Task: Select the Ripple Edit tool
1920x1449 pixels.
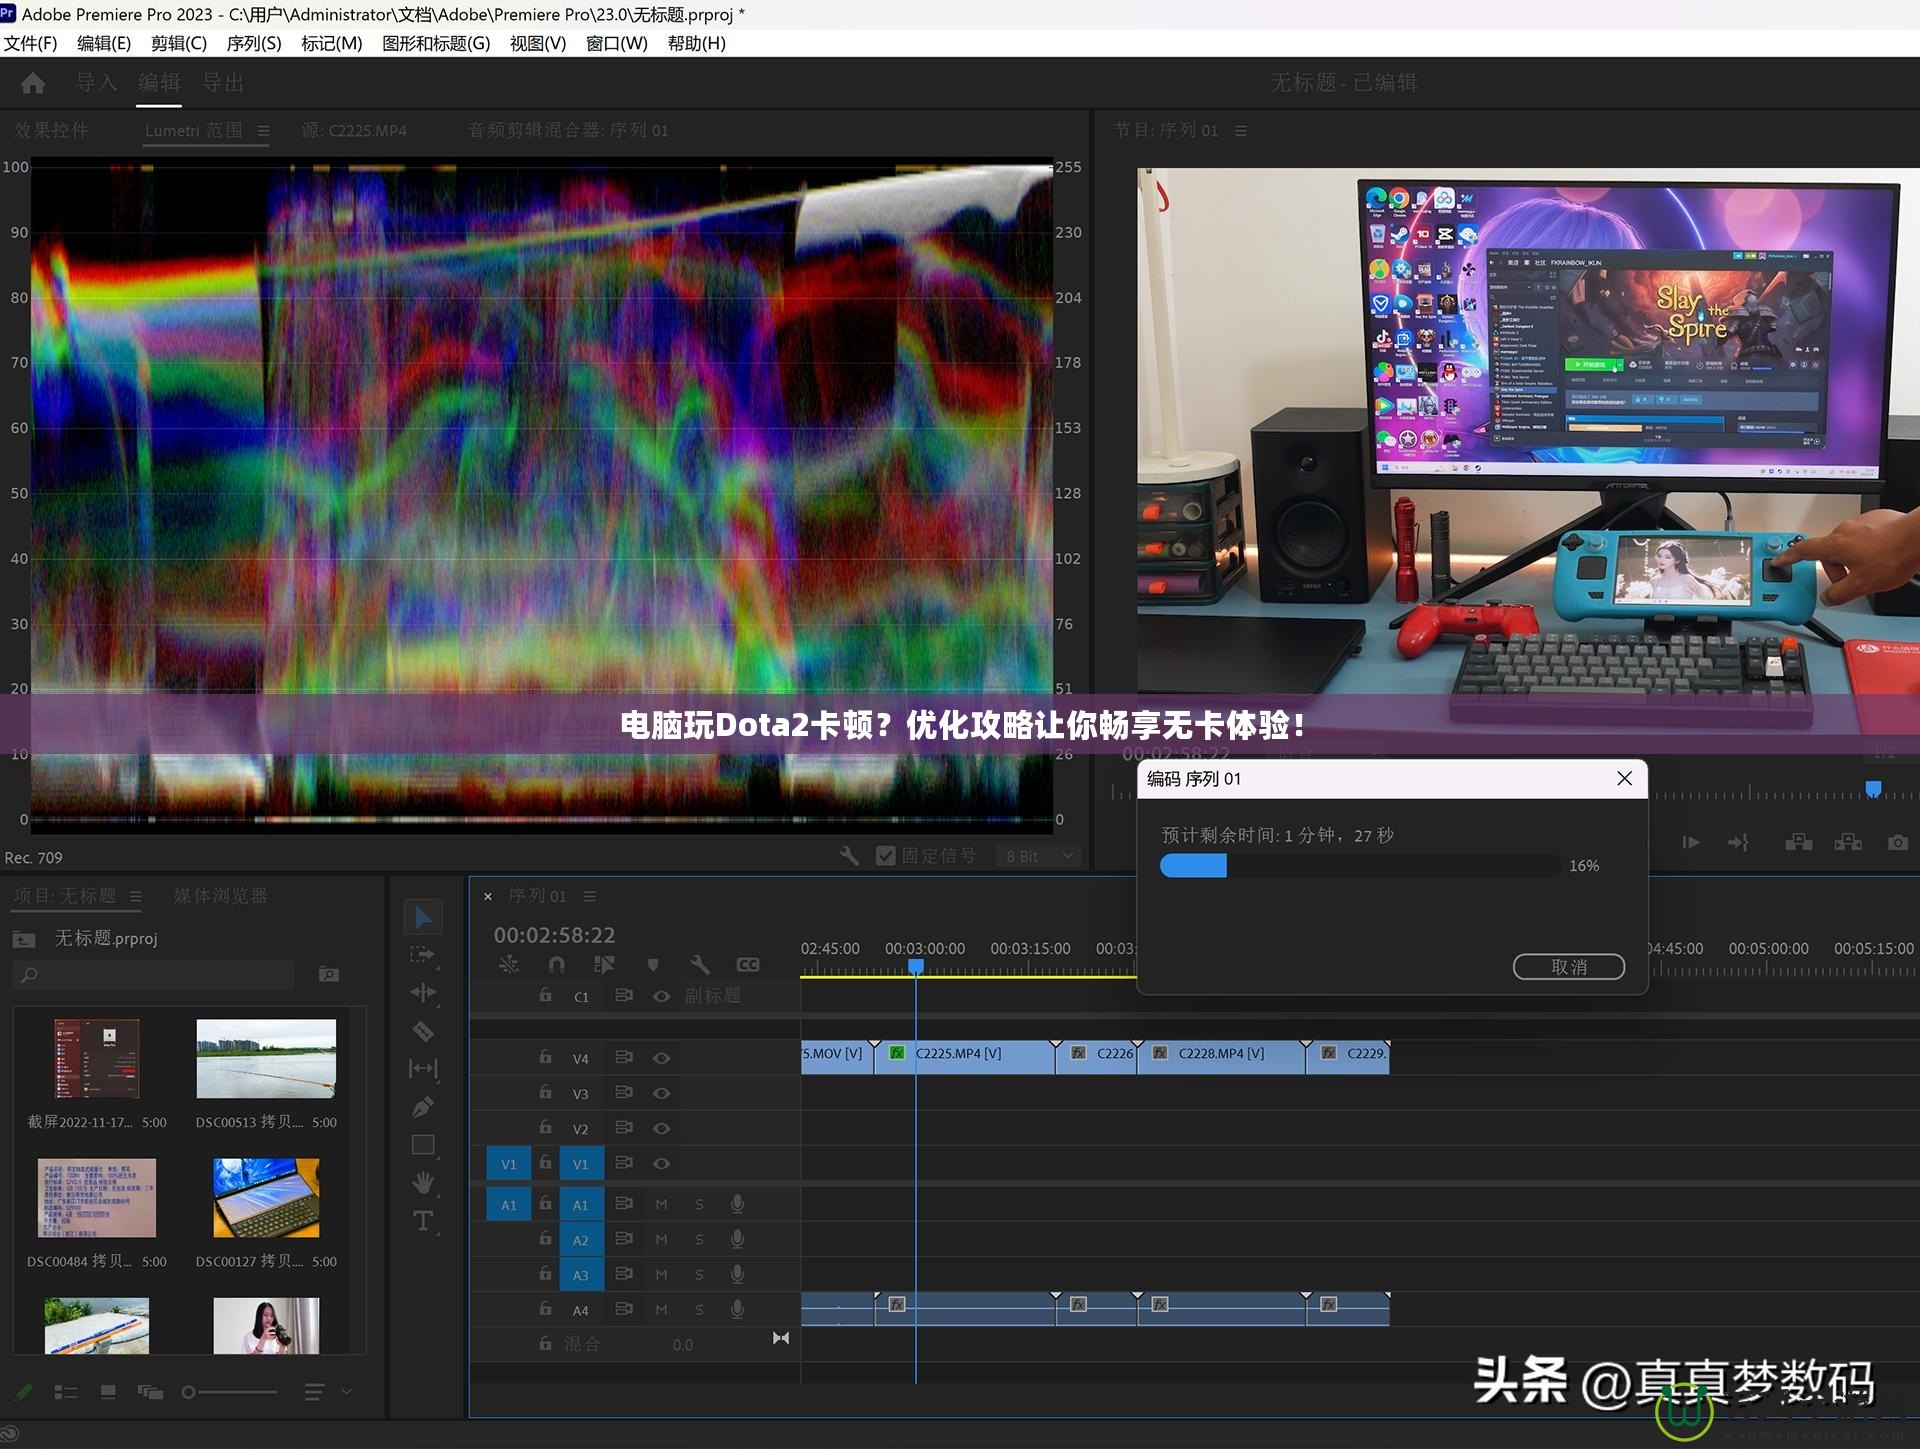Action: click(x=423, y=993)
